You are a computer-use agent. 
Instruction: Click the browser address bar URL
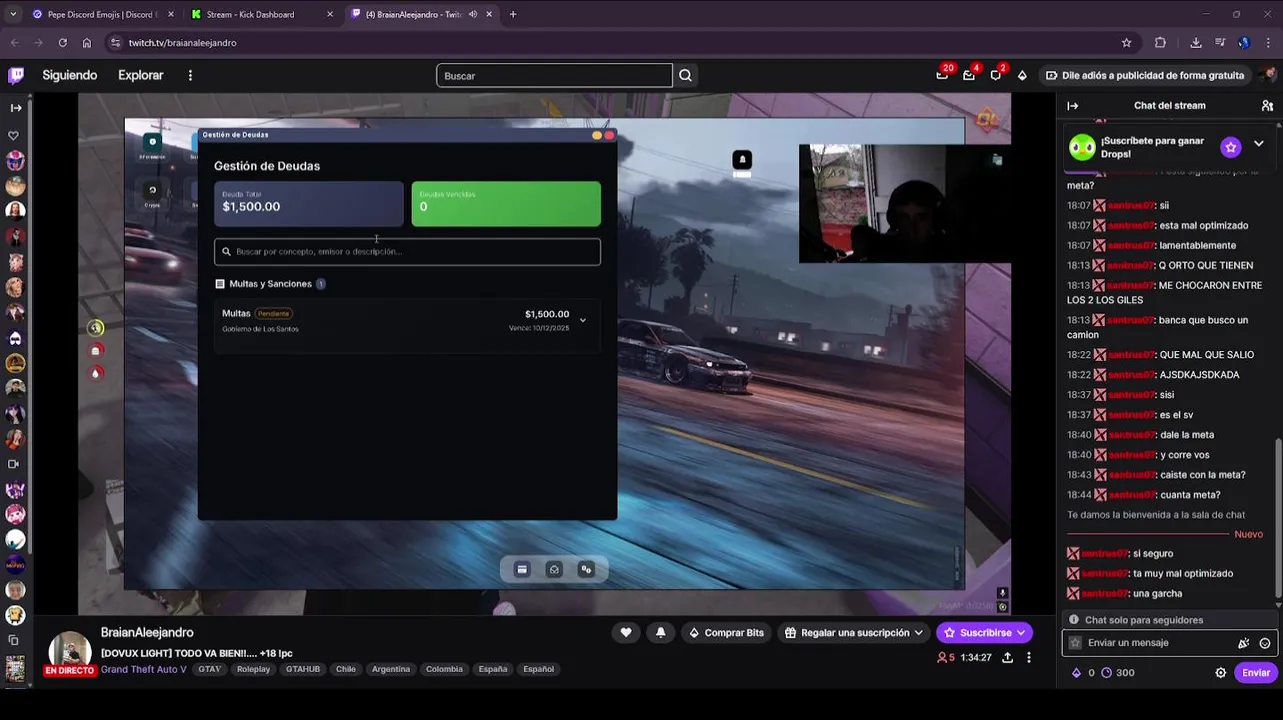click(182, 43)
